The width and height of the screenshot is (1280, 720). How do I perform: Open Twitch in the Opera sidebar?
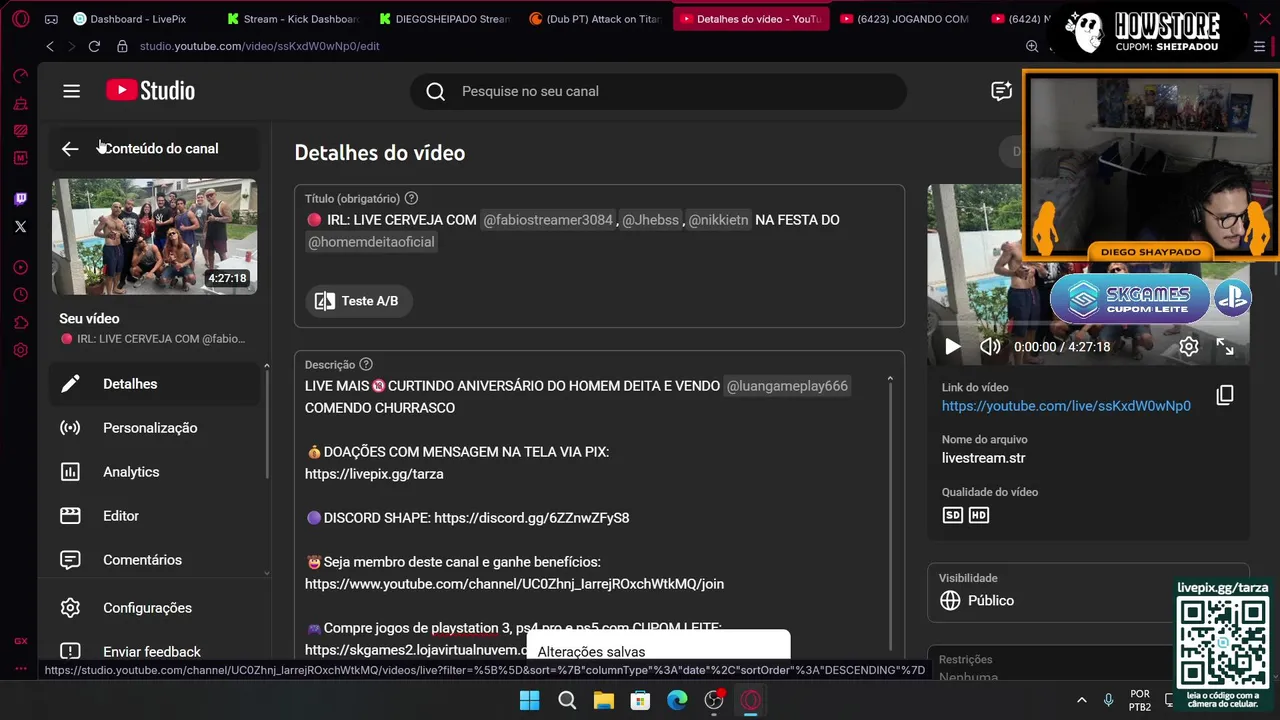pos(20,199)
